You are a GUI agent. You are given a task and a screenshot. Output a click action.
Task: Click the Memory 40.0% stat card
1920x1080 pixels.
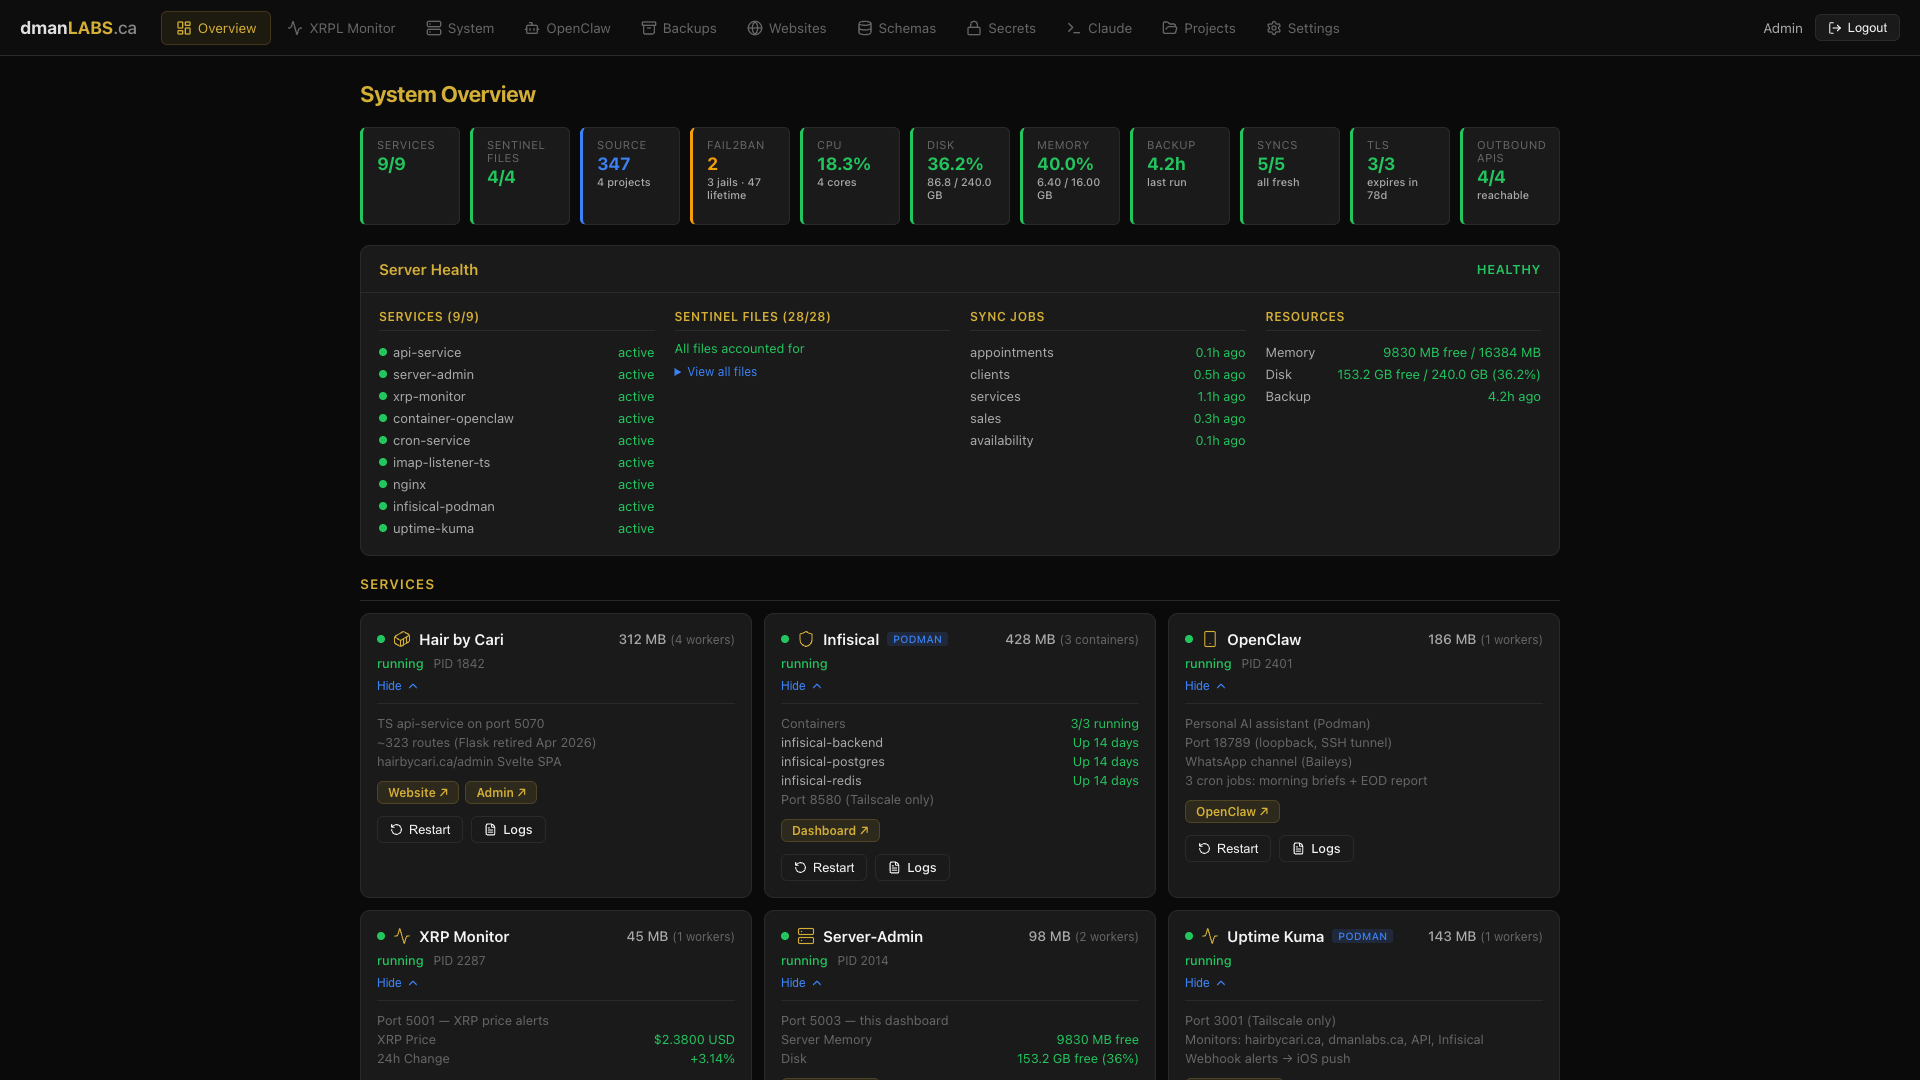point(1070,176)
